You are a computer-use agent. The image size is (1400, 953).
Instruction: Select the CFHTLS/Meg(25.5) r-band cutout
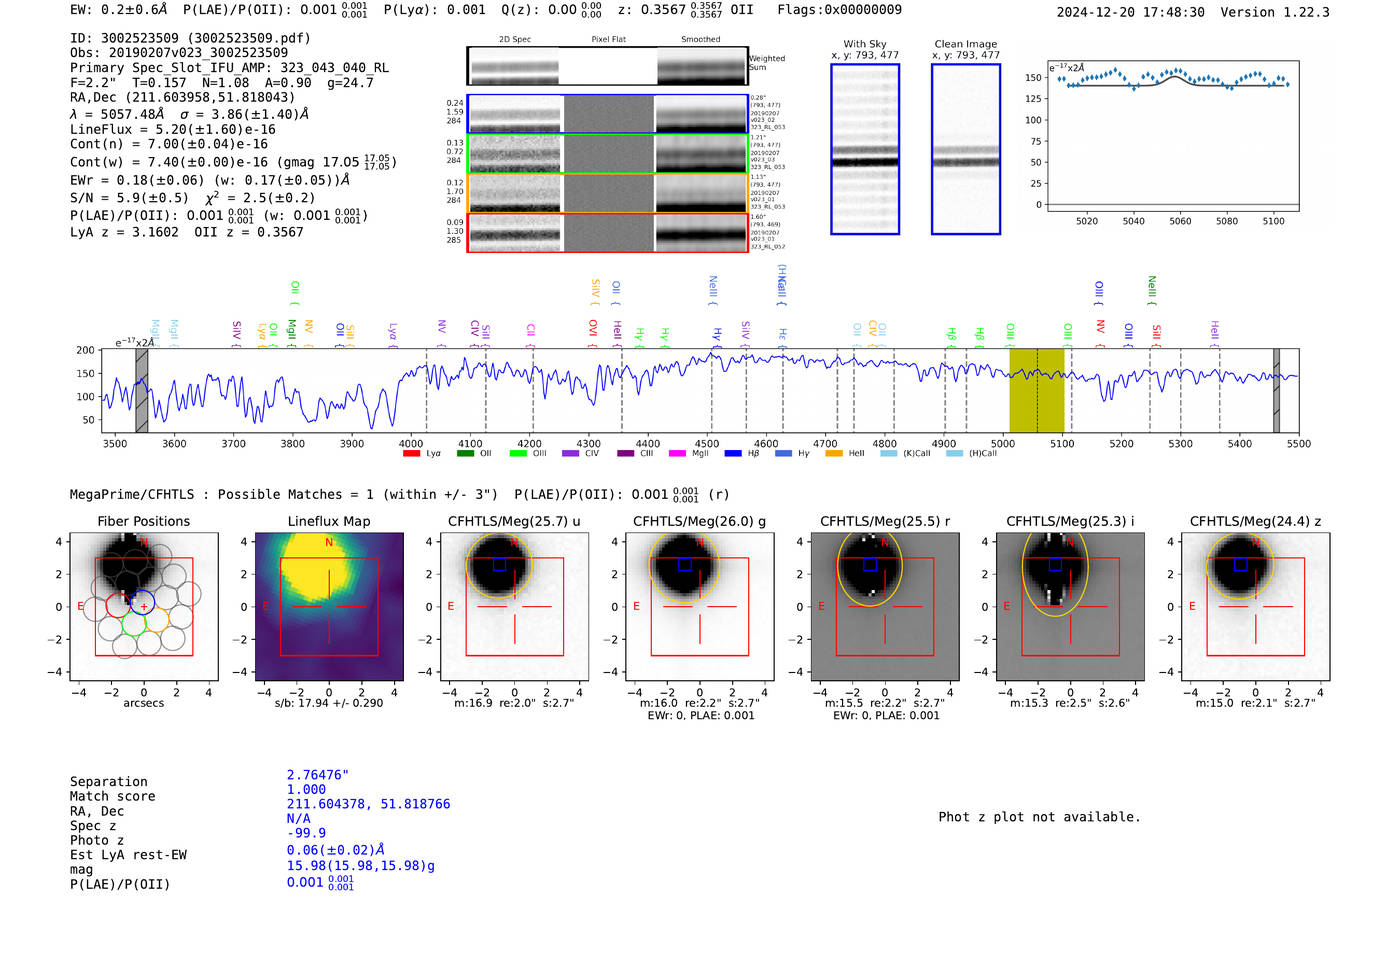click(x=885, y=606)
